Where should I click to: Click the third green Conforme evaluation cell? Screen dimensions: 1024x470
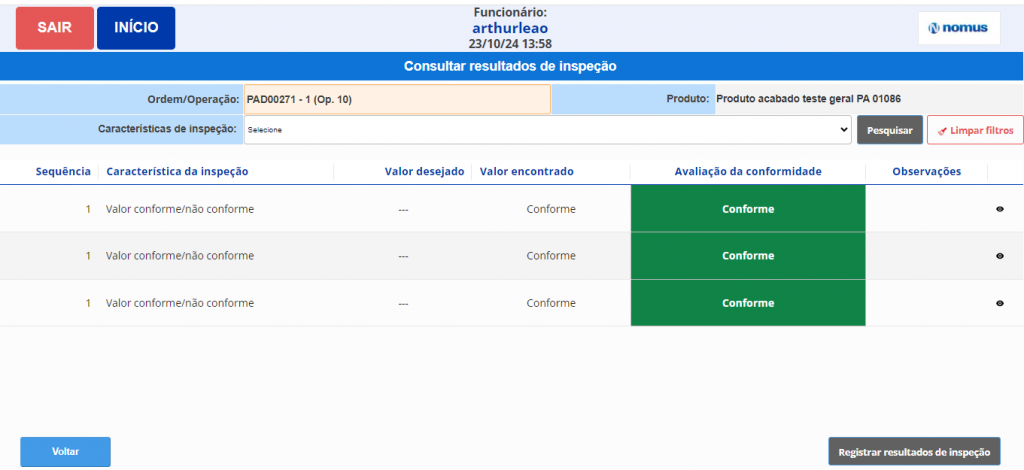pos(748,303)
